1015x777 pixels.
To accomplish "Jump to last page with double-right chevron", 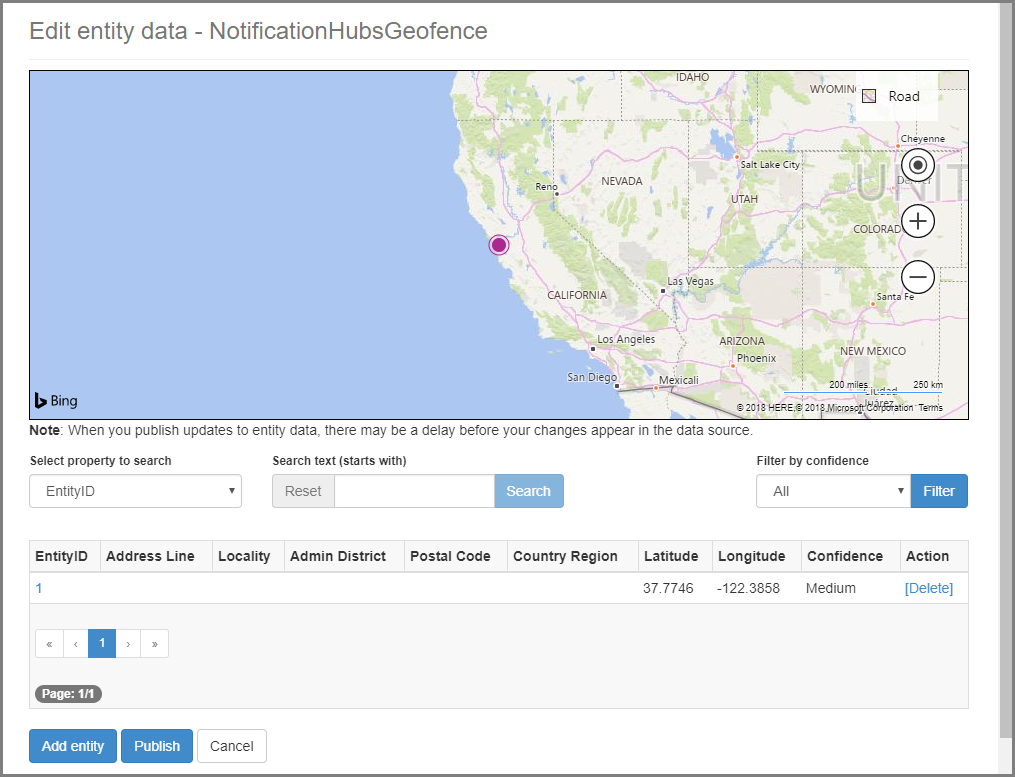I will click(x=154, y=643).
